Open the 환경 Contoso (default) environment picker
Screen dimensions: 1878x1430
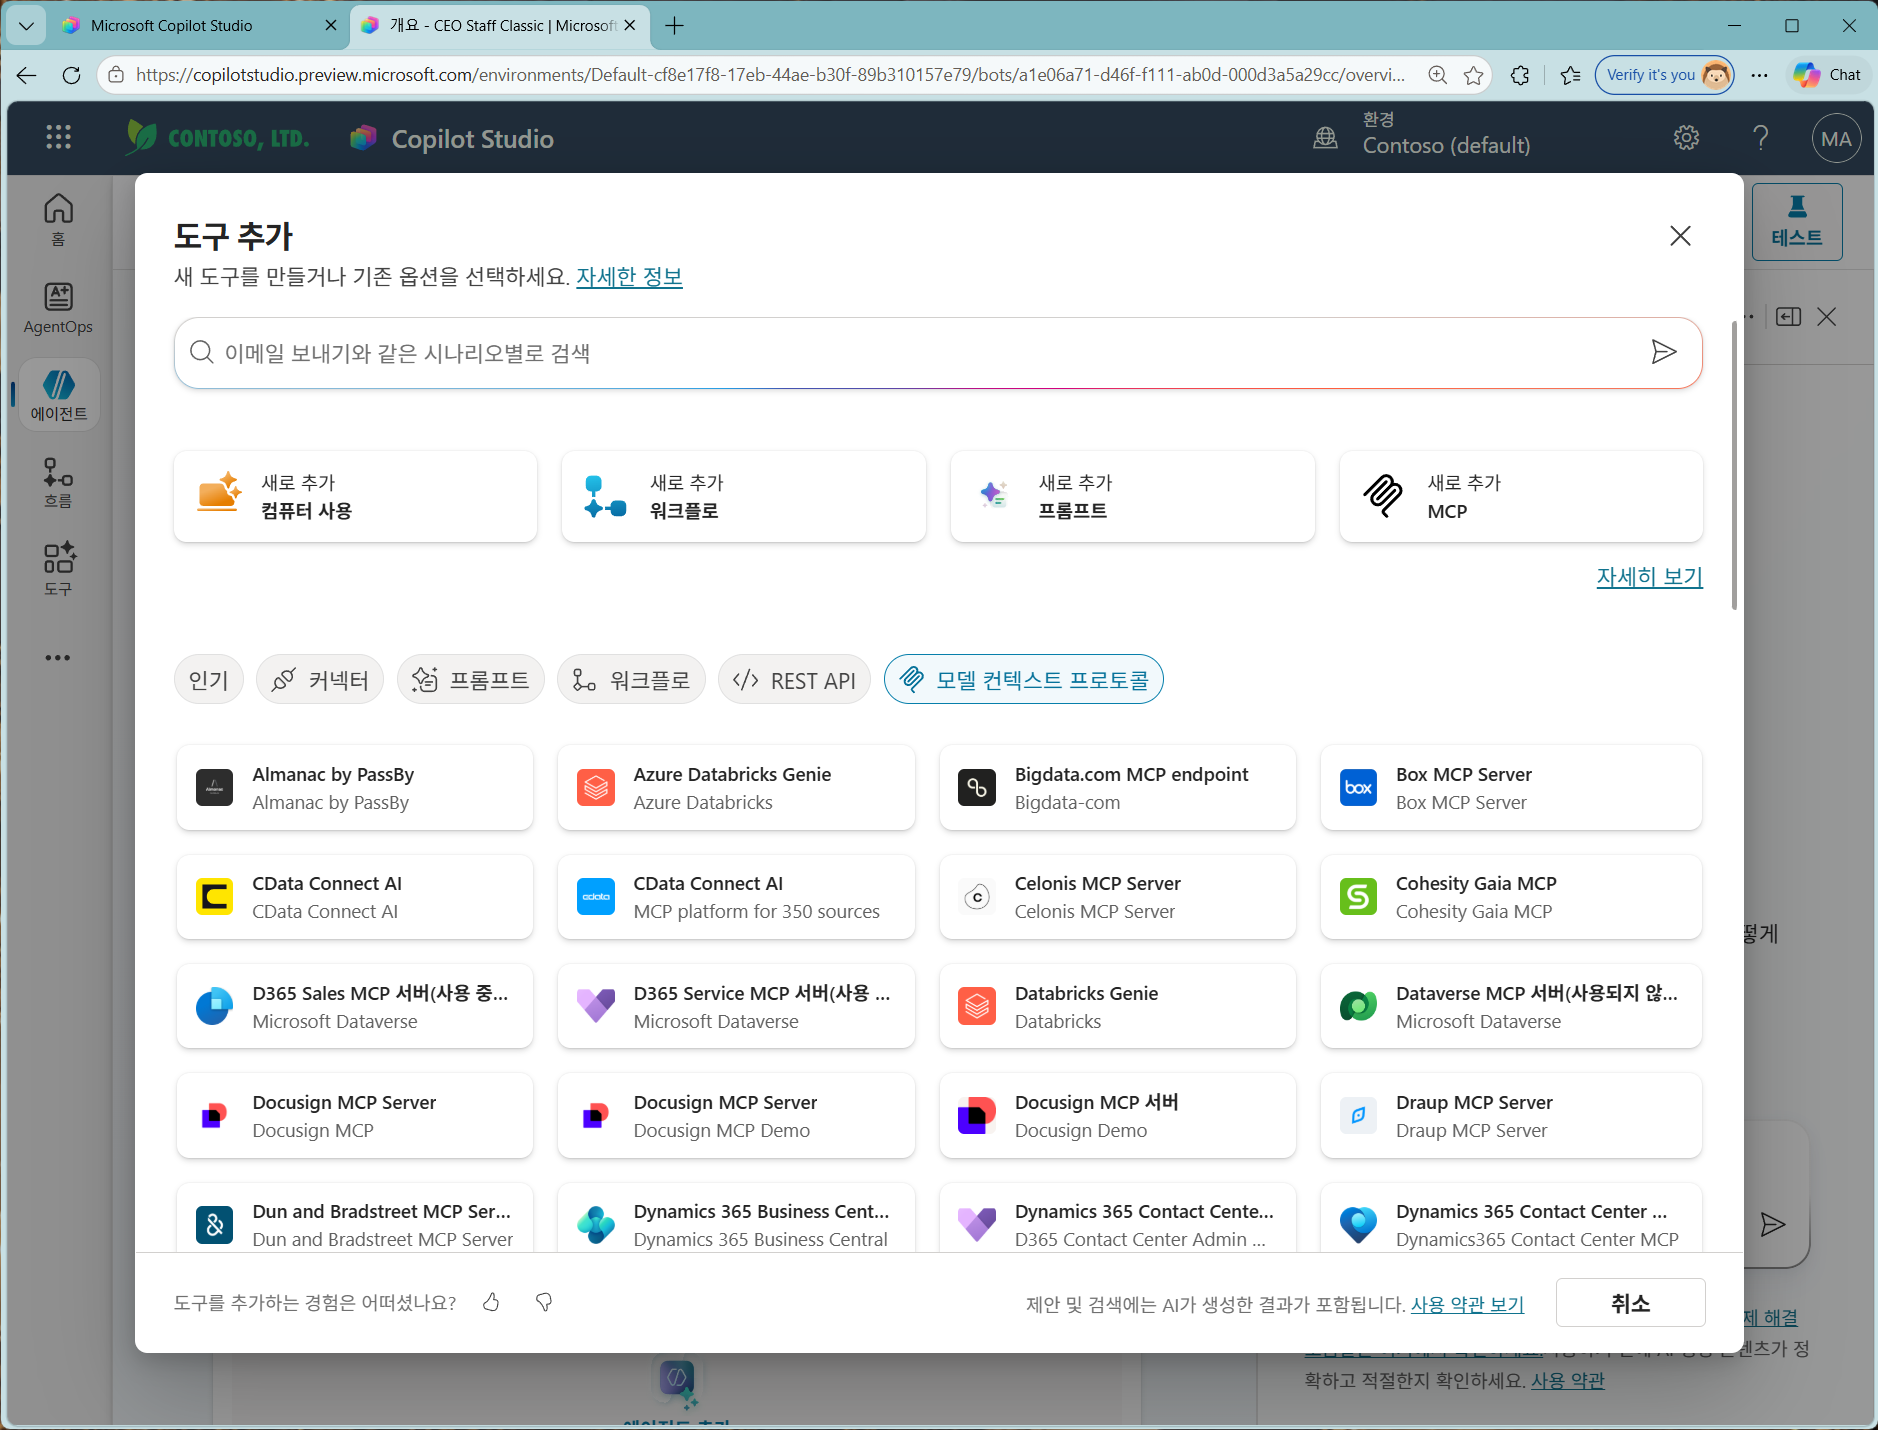pyautogui.click(x=1421, y=135)
